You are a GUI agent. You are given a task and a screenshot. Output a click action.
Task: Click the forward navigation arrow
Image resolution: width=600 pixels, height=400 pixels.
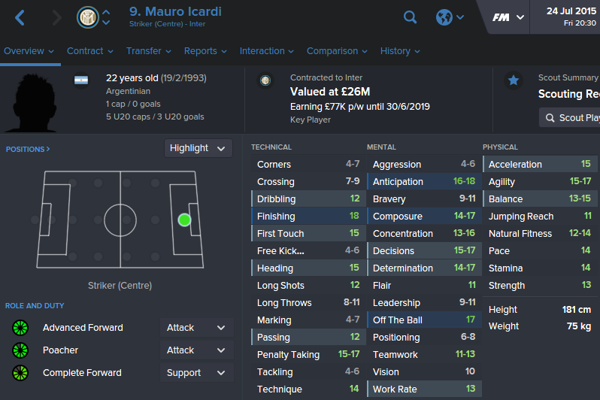click(x=56, y=17)
